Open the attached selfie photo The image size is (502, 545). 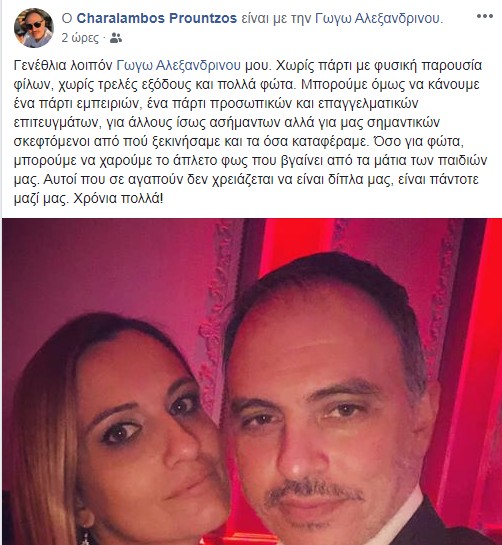click(x=252, y=382)
